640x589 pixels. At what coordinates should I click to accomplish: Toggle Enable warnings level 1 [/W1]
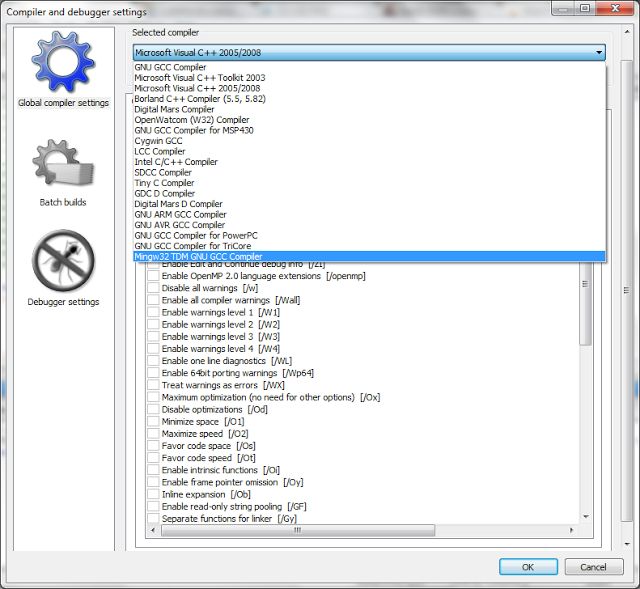pos(153,312)
